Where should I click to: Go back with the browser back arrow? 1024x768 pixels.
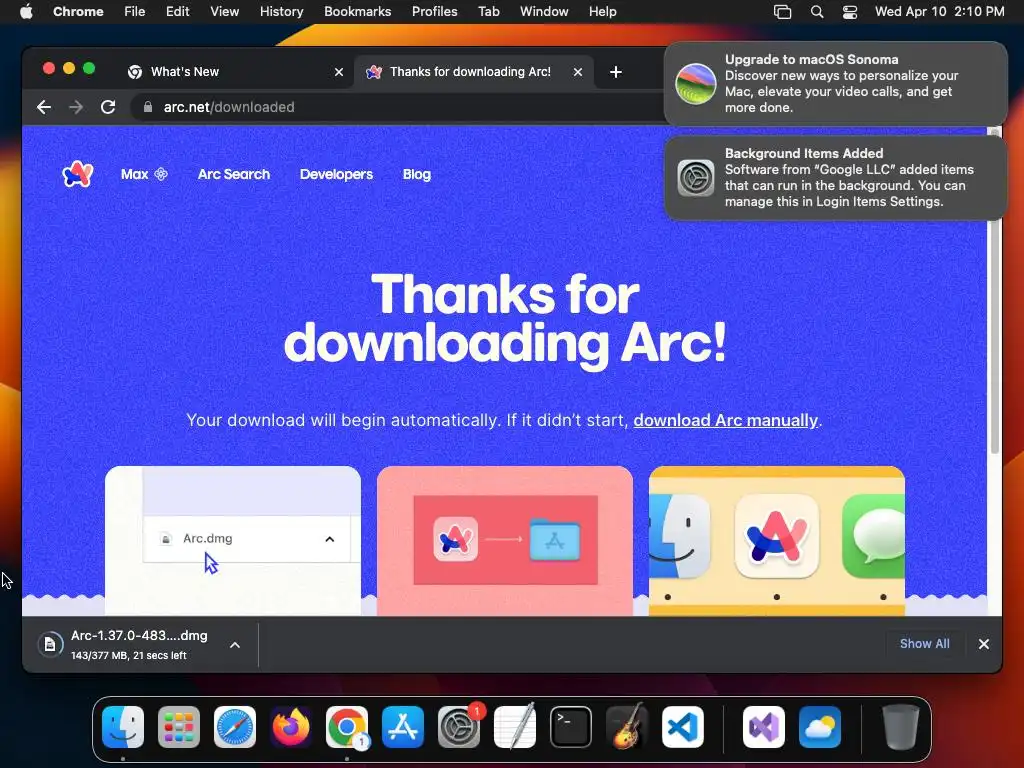pos(44,107)
